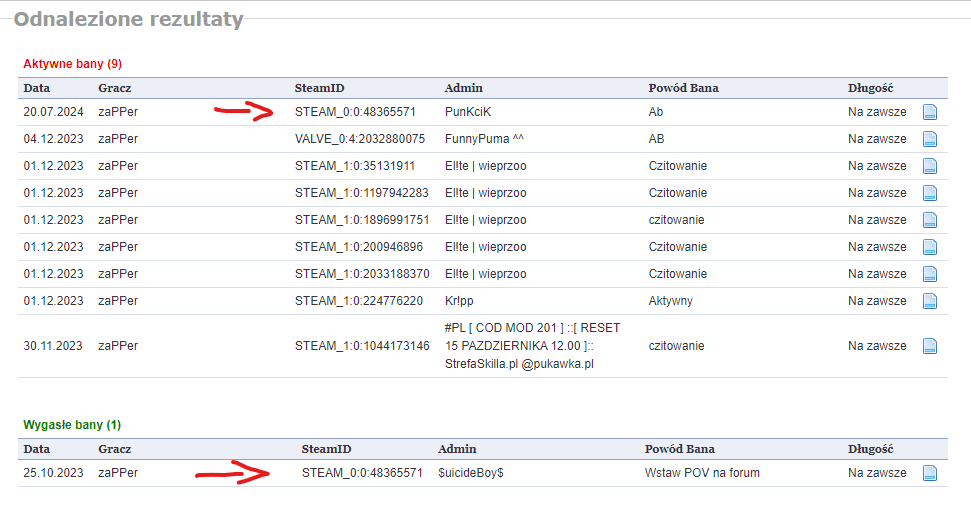The width and height of the screenshot is (971, 526).
Task: Click the Długość column header in expired bans
Action: tap(870, 449)
